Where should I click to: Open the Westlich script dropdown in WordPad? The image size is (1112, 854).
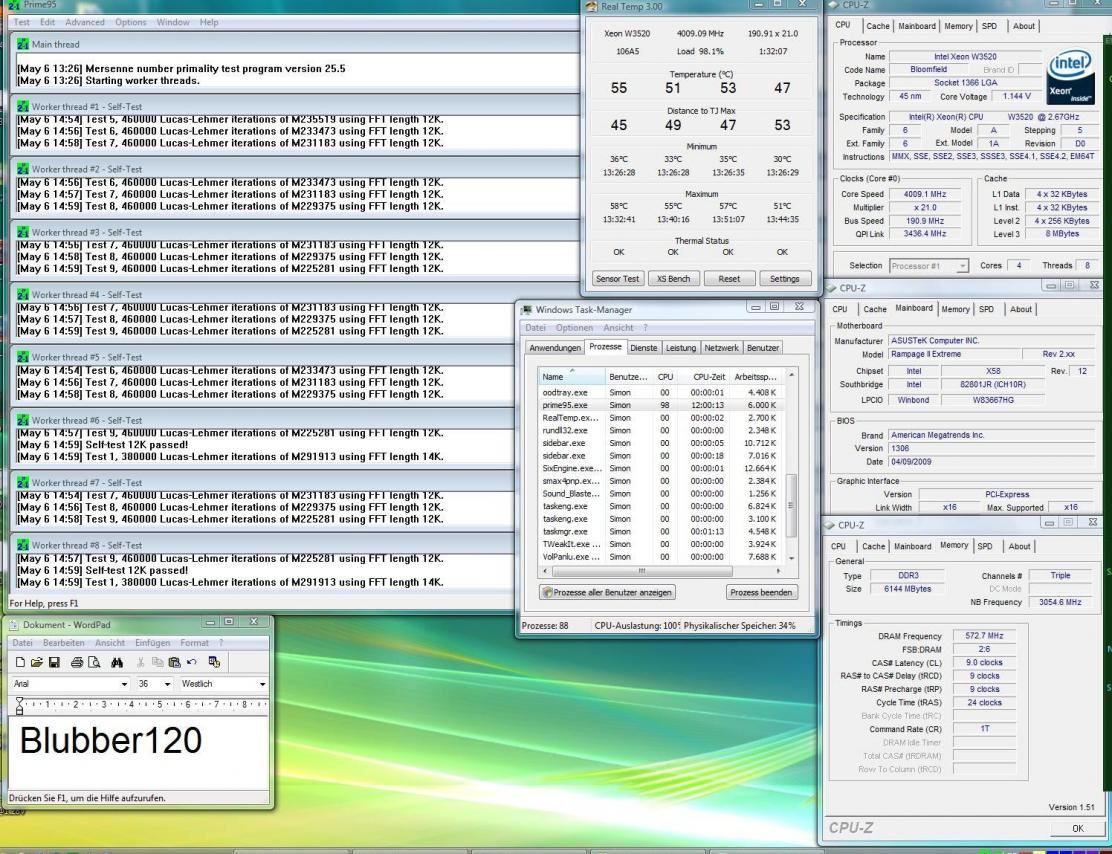click(262, 684)
